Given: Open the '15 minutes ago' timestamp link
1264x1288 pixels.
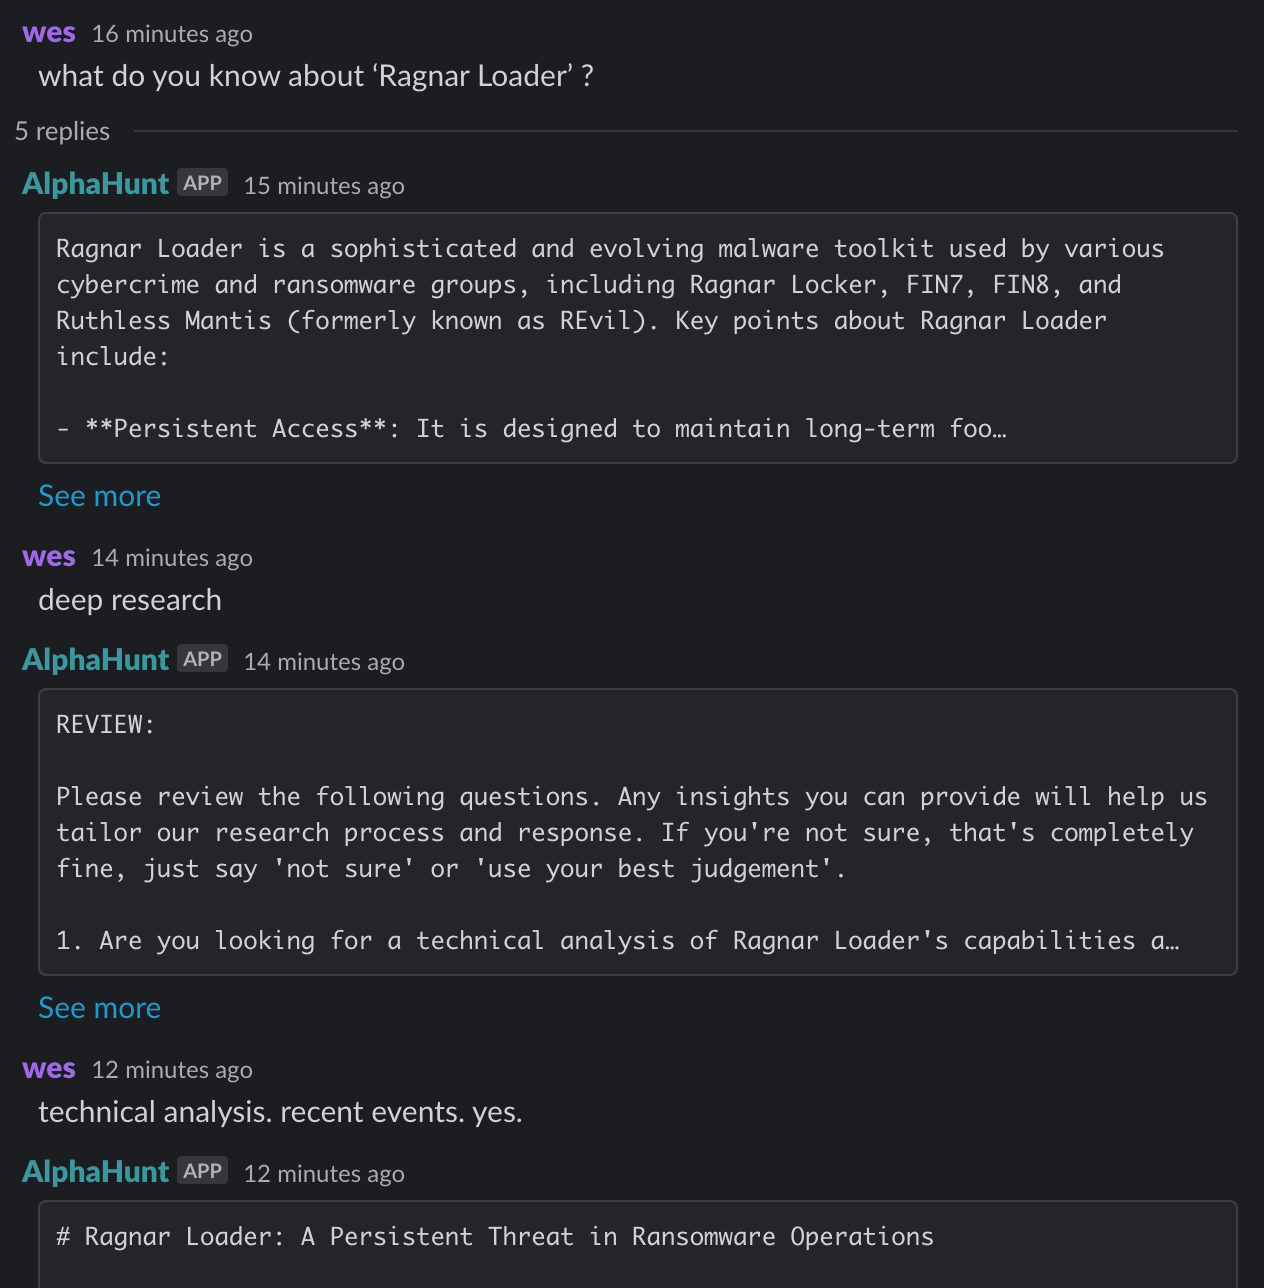Looking at the screenshot, I should [324, 186].
